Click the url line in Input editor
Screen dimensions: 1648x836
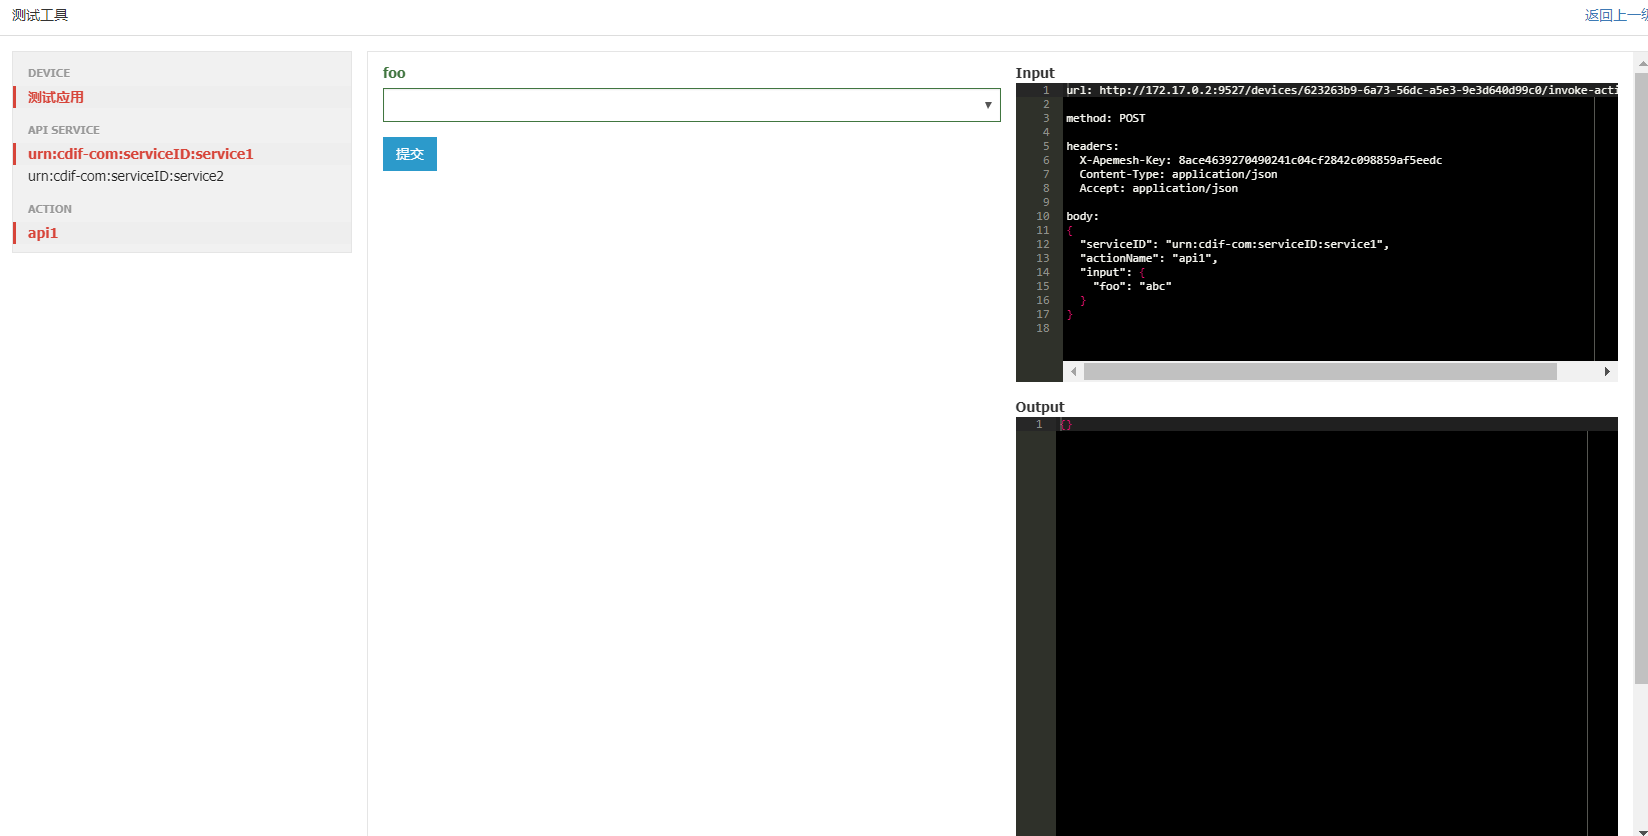(x=1340, y=90)
